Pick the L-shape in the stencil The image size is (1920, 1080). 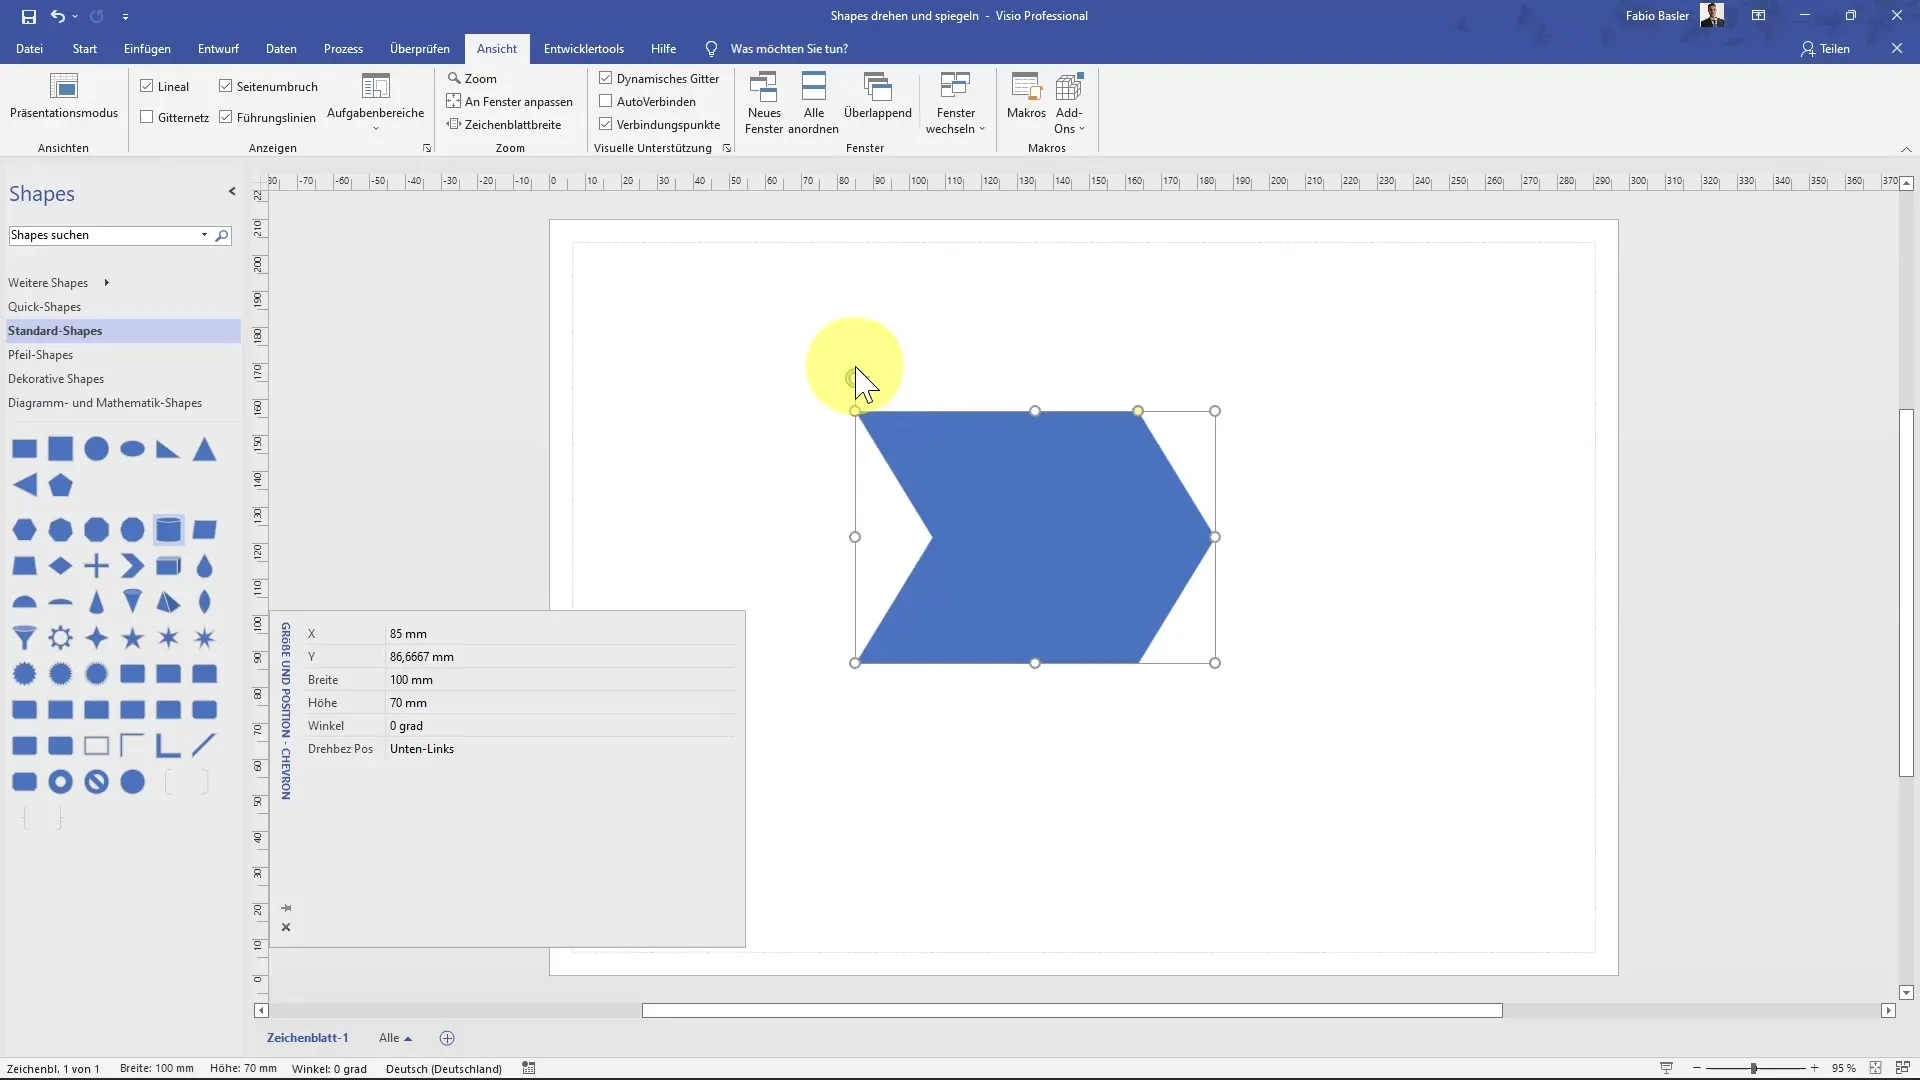tap(169, 745)
